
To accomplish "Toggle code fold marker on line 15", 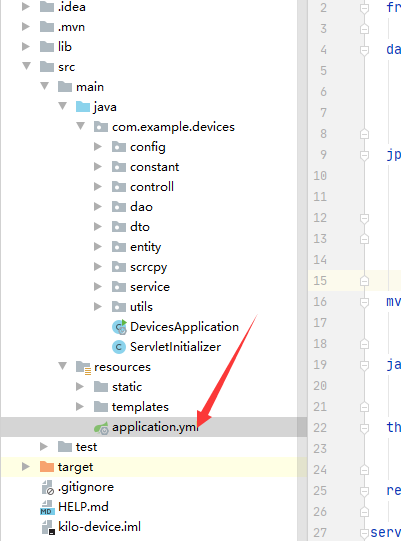I will coord(364,281).
